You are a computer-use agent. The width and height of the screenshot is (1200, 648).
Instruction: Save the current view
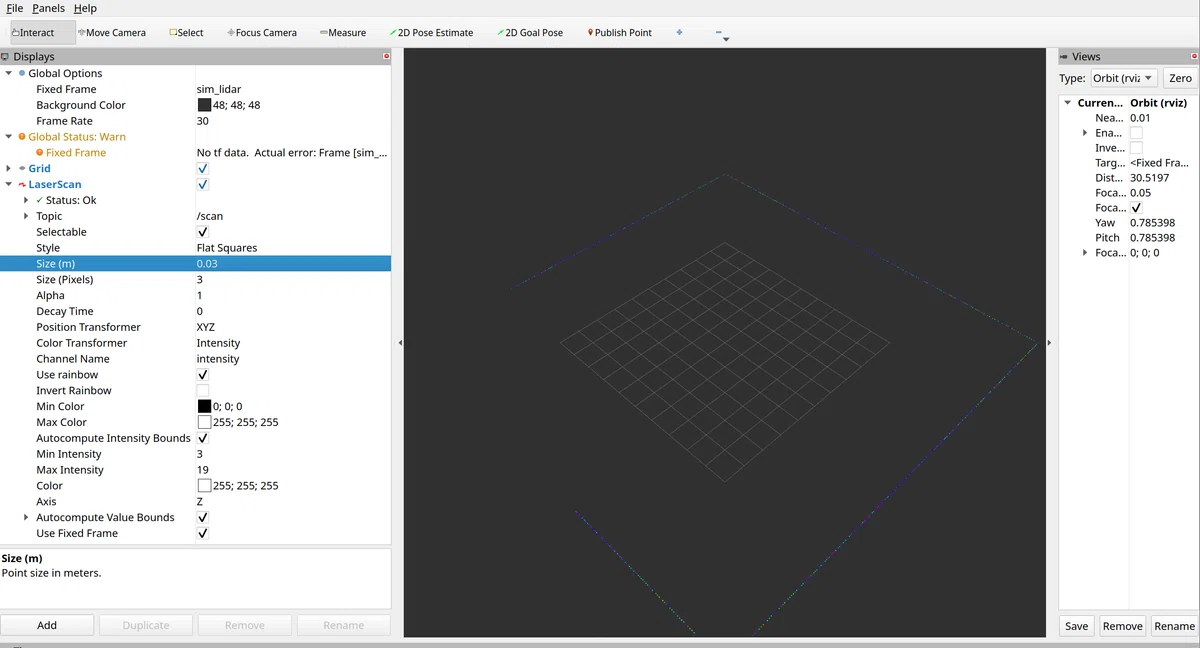coord(1077,626)
